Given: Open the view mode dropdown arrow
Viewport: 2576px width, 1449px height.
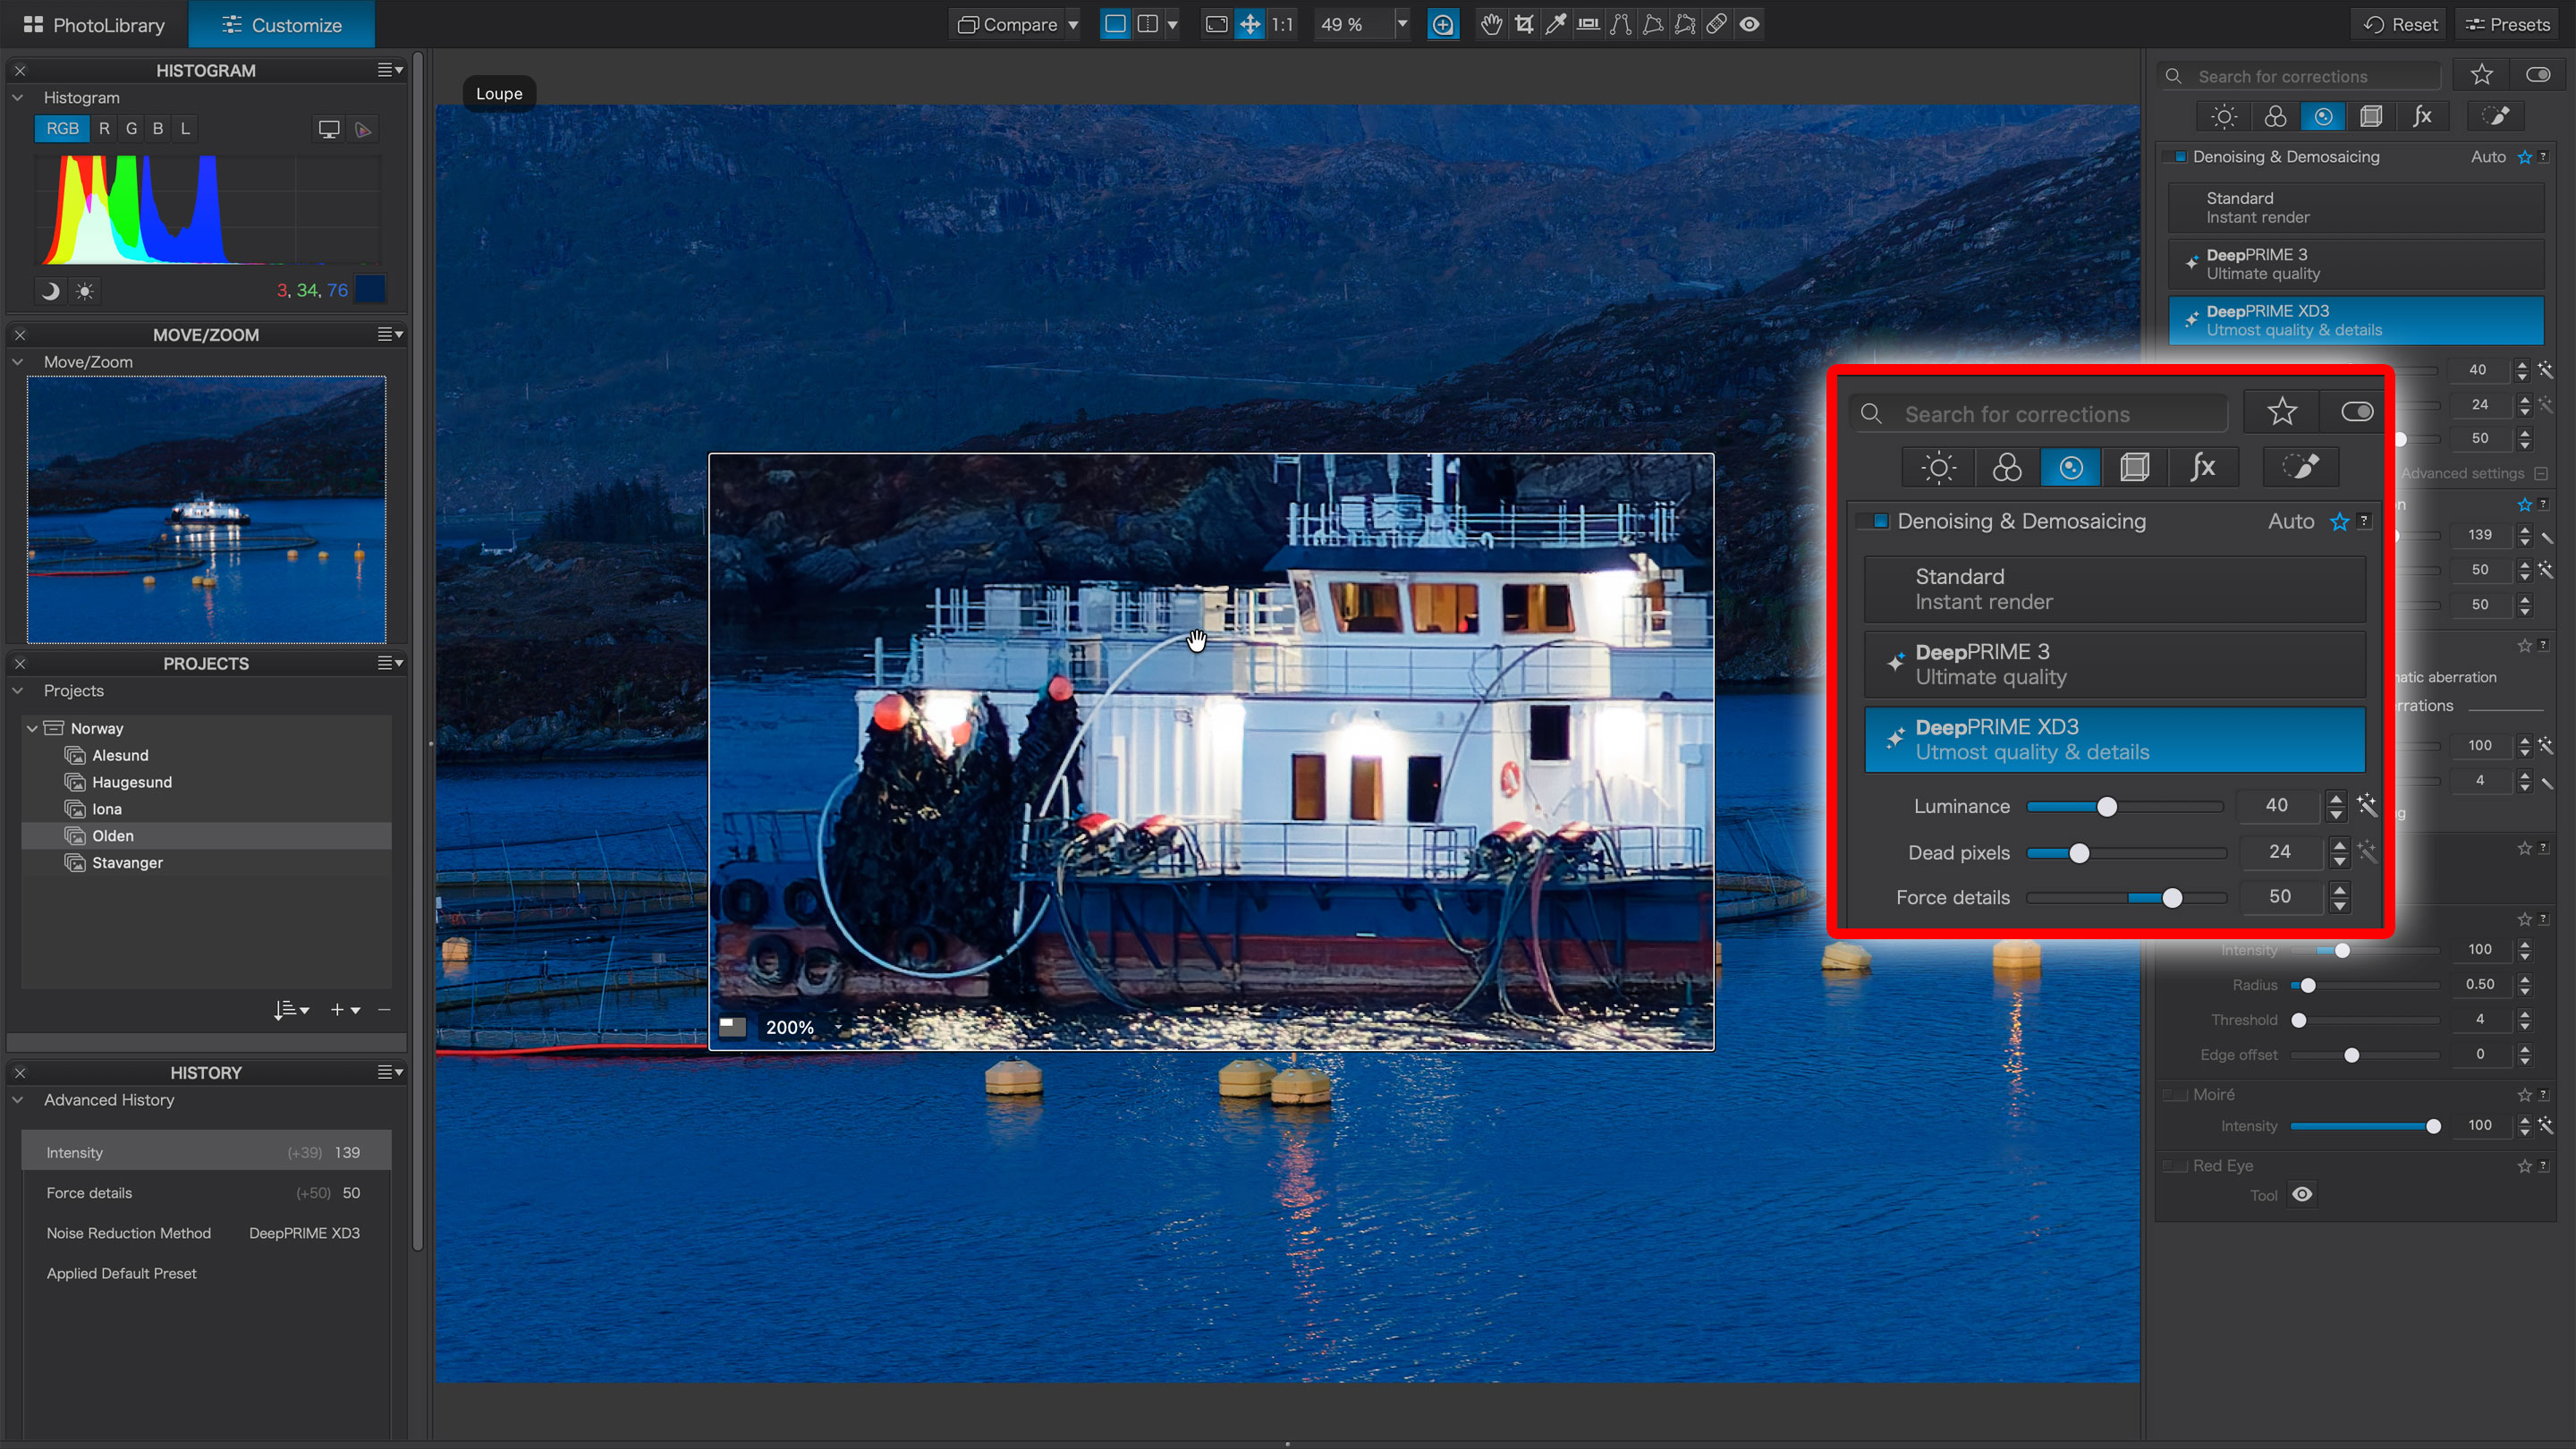Looking at the screenshot, I should click(x=1172, y=24).
